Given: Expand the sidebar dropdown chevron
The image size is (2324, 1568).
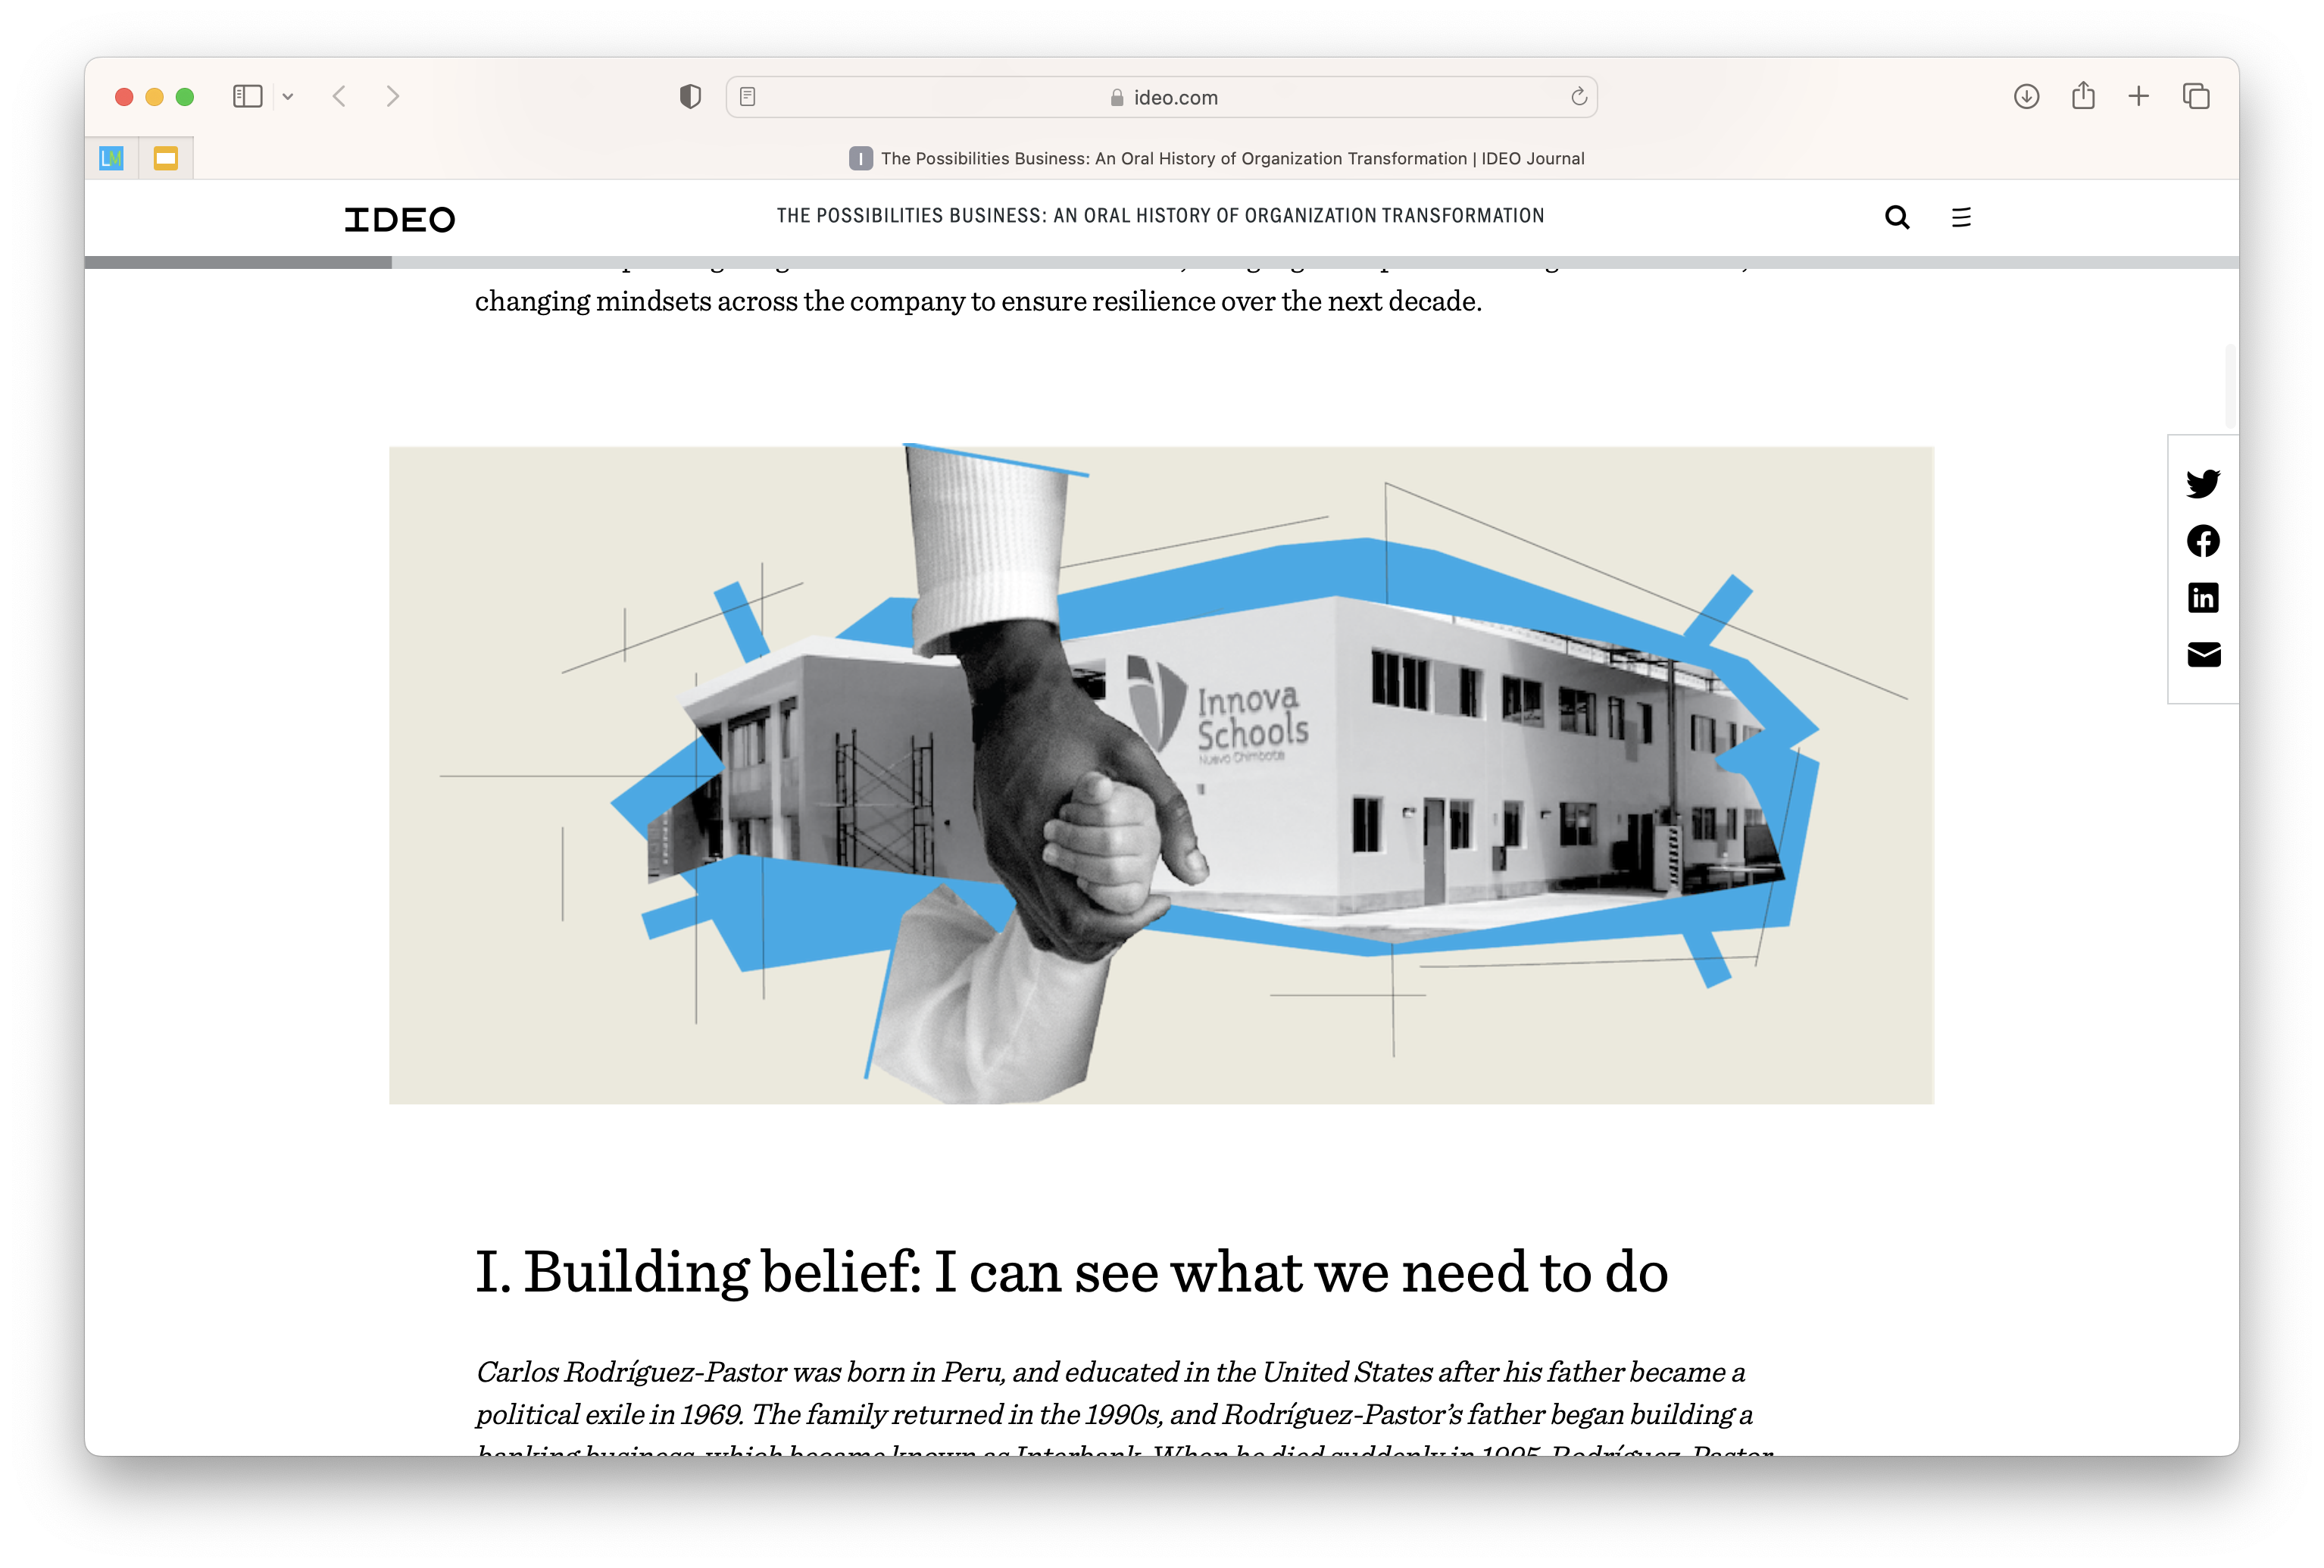Looking at the screenshot, I should tap(288, 97).
